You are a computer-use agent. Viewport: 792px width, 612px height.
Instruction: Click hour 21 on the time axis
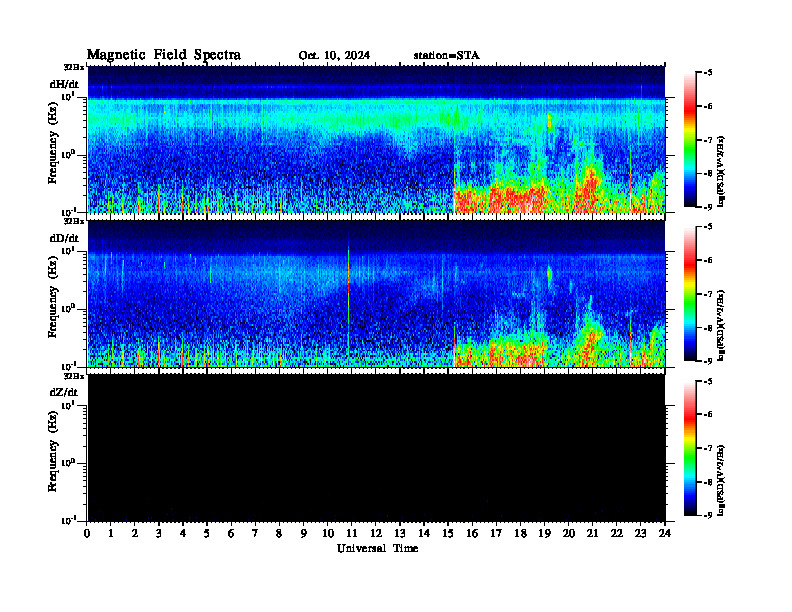(592, 534)
